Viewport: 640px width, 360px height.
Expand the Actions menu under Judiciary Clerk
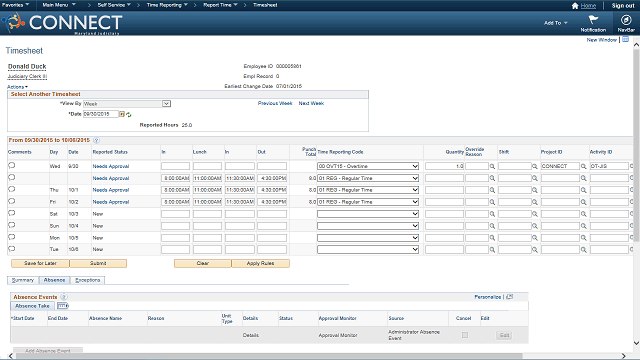click(x=18, y=87)
